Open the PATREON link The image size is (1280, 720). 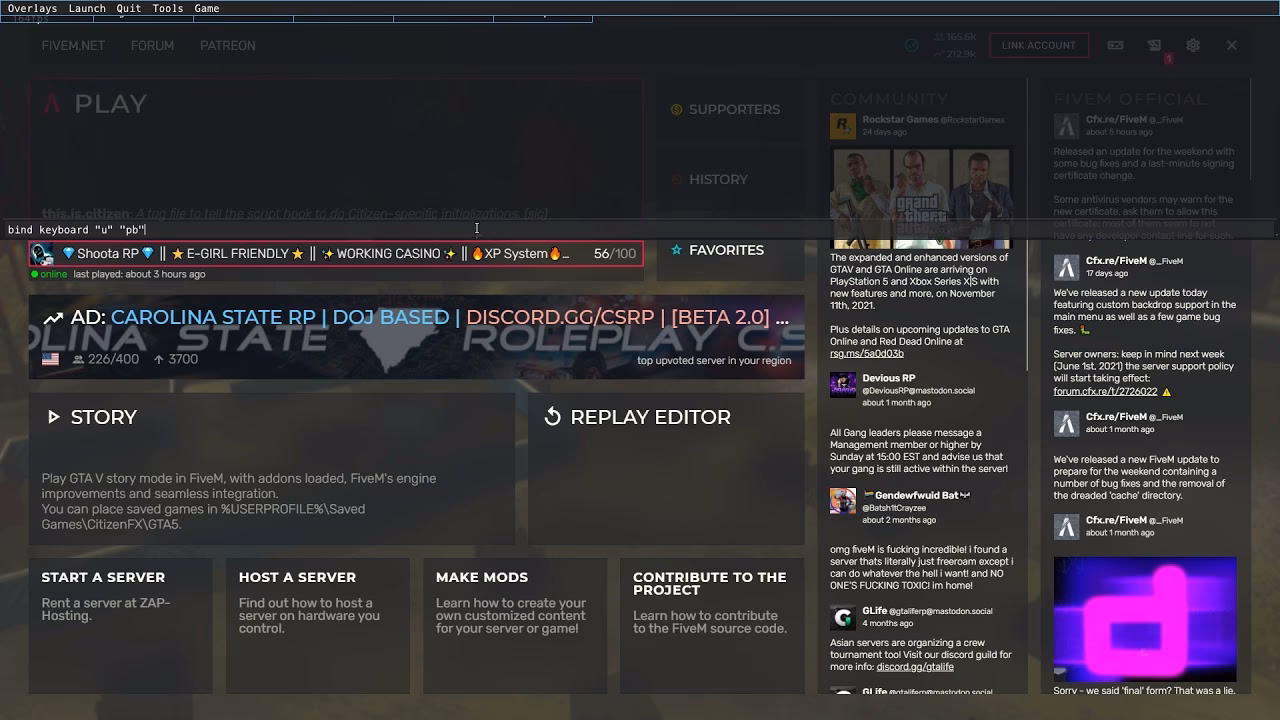tap(227, 46)
